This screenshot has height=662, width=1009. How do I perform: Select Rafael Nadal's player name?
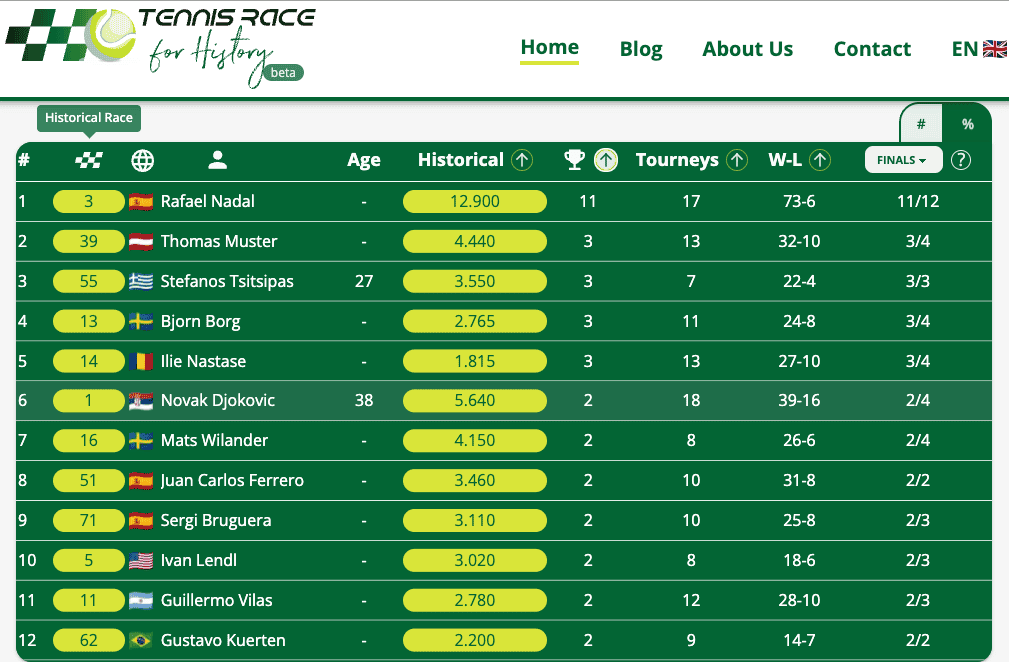pyautogui.click(x=207, y=201)
